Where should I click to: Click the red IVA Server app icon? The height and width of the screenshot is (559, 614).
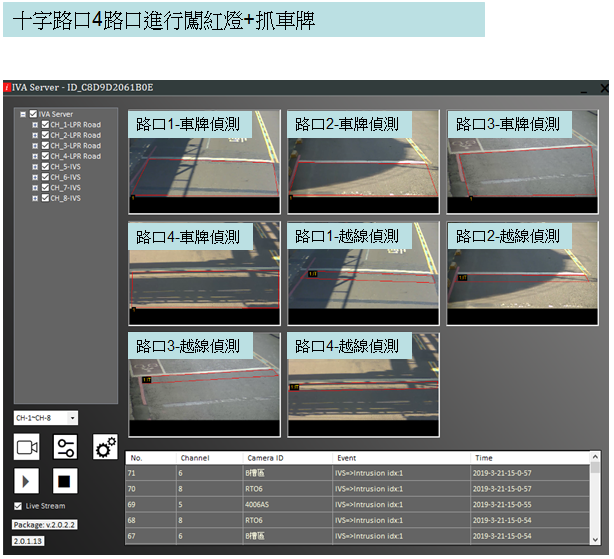tap(8, 90)
